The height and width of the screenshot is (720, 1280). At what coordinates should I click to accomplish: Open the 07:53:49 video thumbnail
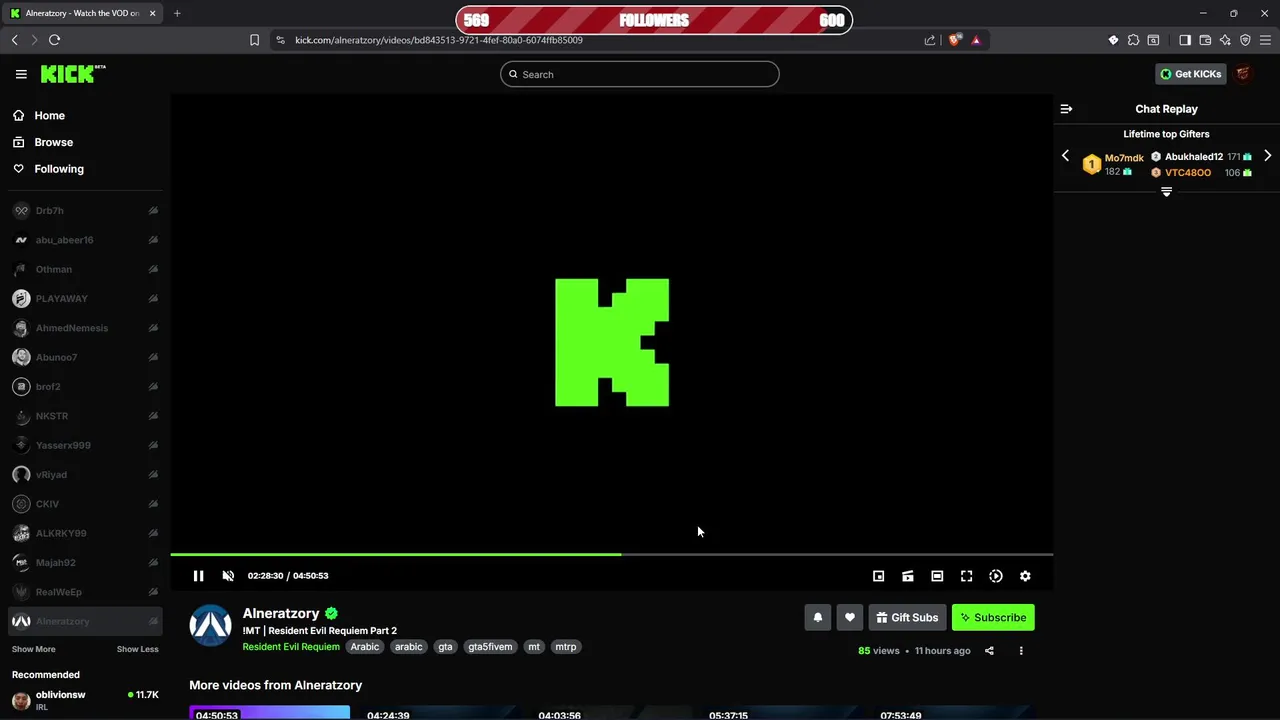coord(954,713)
